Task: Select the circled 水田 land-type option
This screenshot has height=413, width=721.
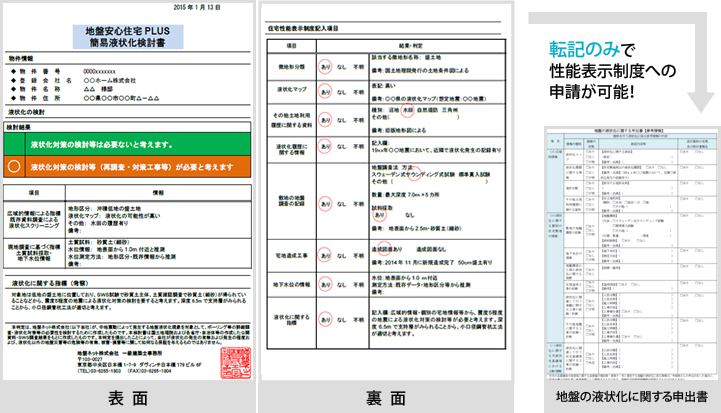Action: click(407, 110)
